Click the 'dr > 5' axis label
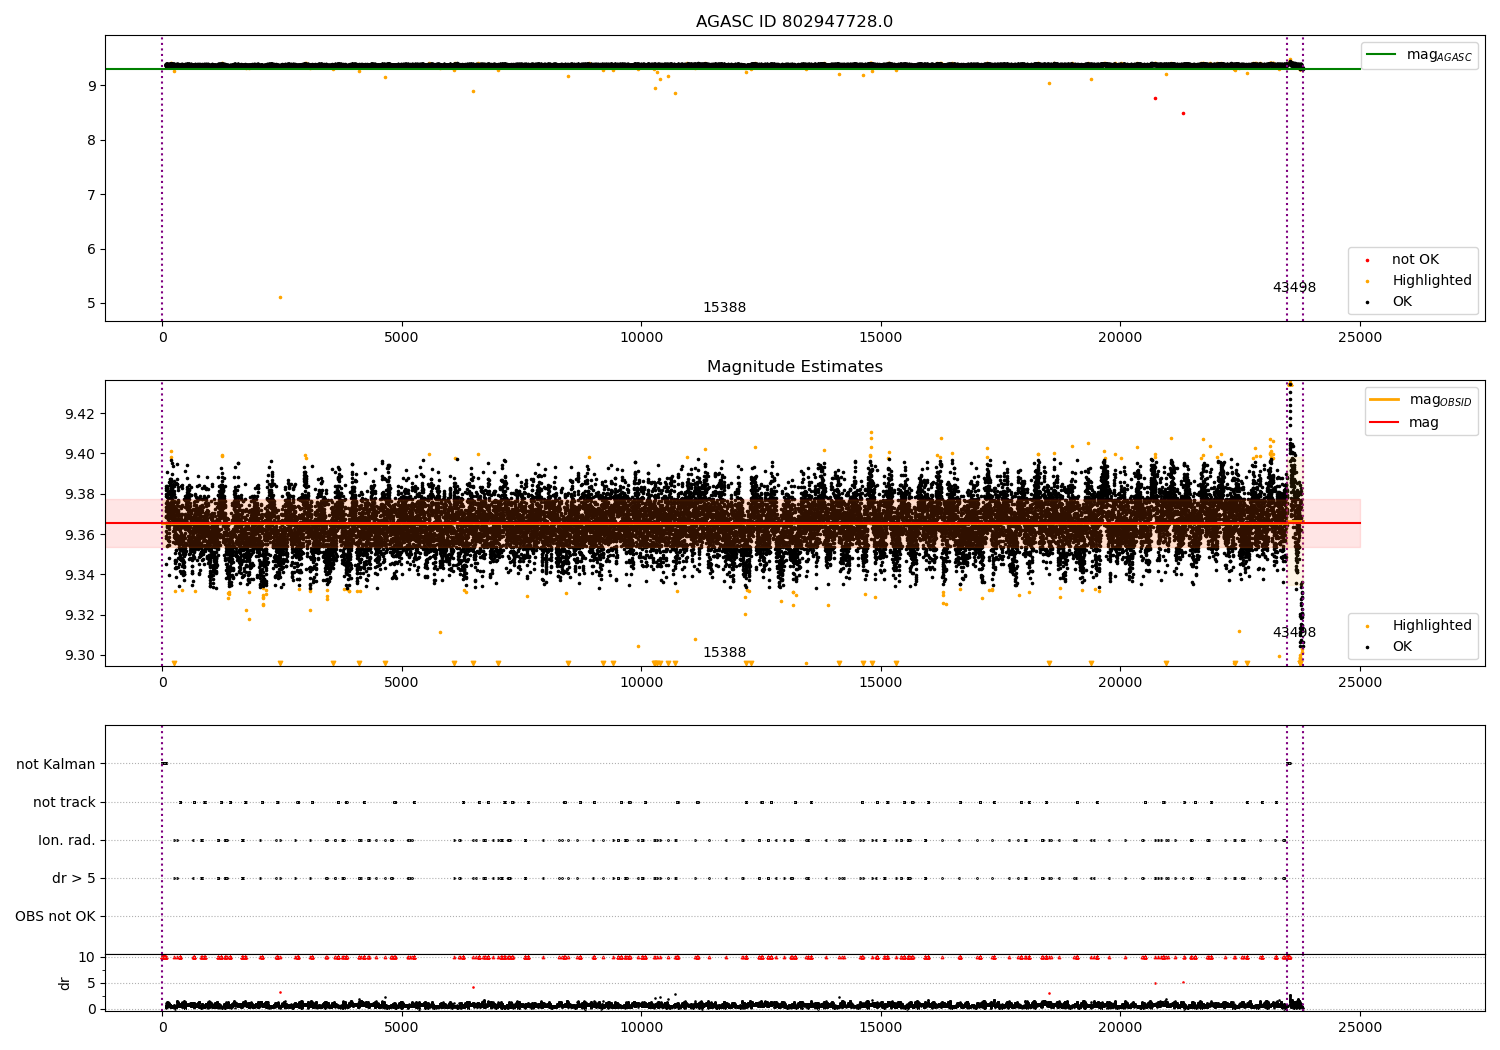This screenshot has width=1500, height=1050. click(74, 878)
